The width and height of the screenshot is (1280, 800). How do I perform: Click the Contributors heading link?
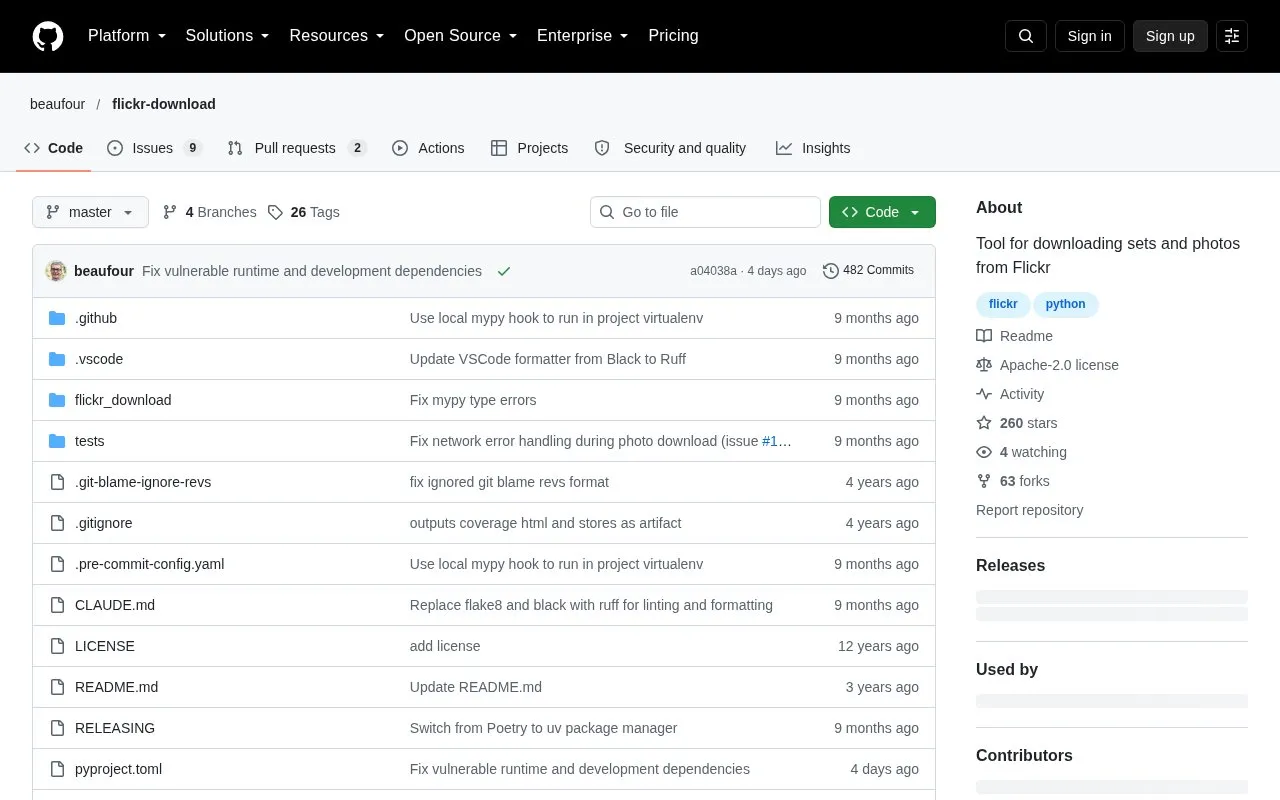coord(1024,755)
